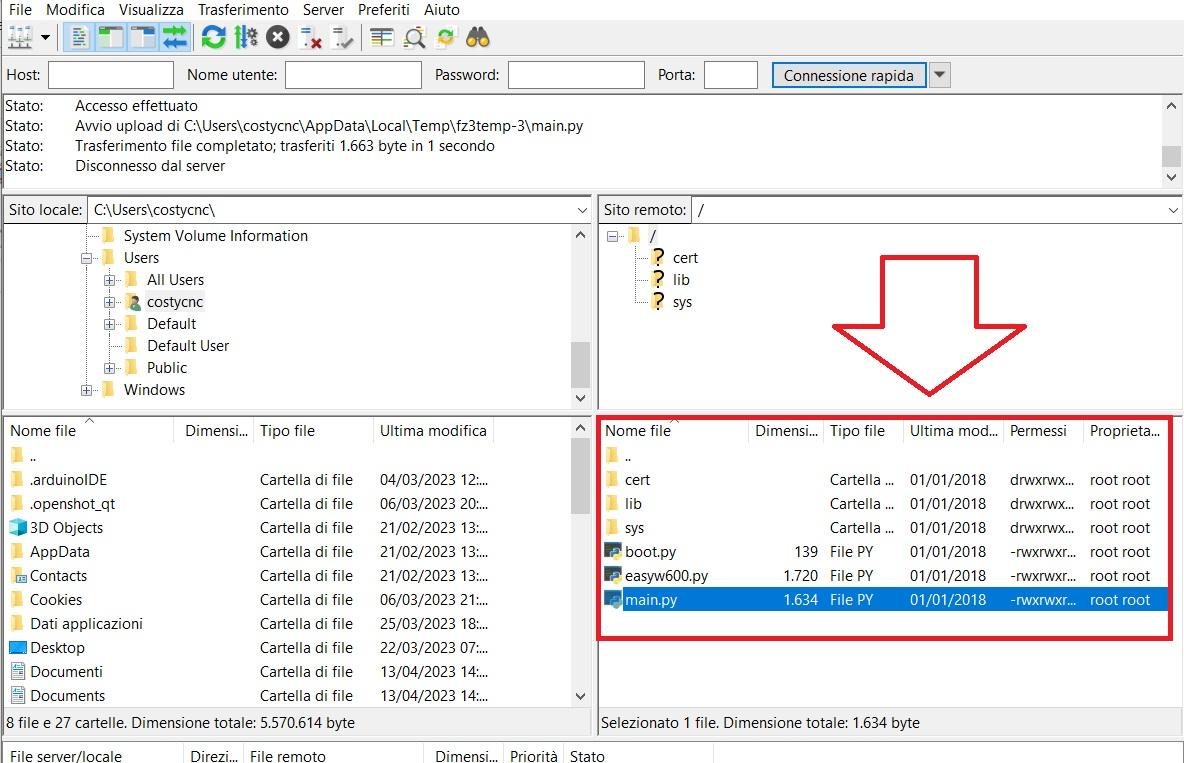Select the remote cert folder icon in file list
The height and width of the screenshot is (763, 1184).
pyautogui.click(x=612, y=480)
